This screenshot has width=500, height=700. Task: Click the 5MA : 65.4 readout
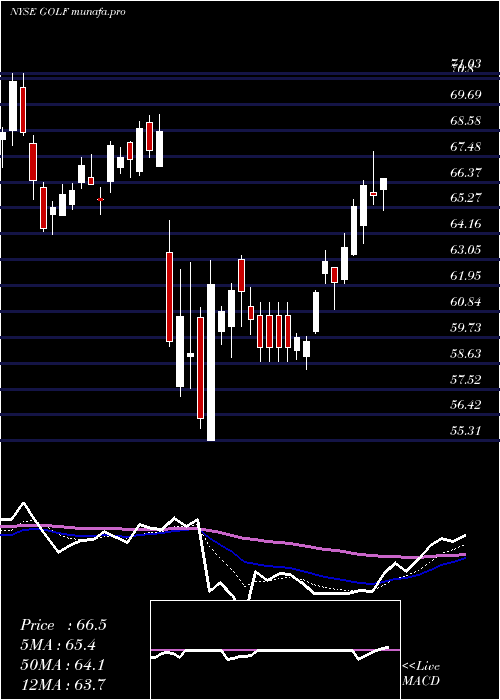click(x=58, y=645)
